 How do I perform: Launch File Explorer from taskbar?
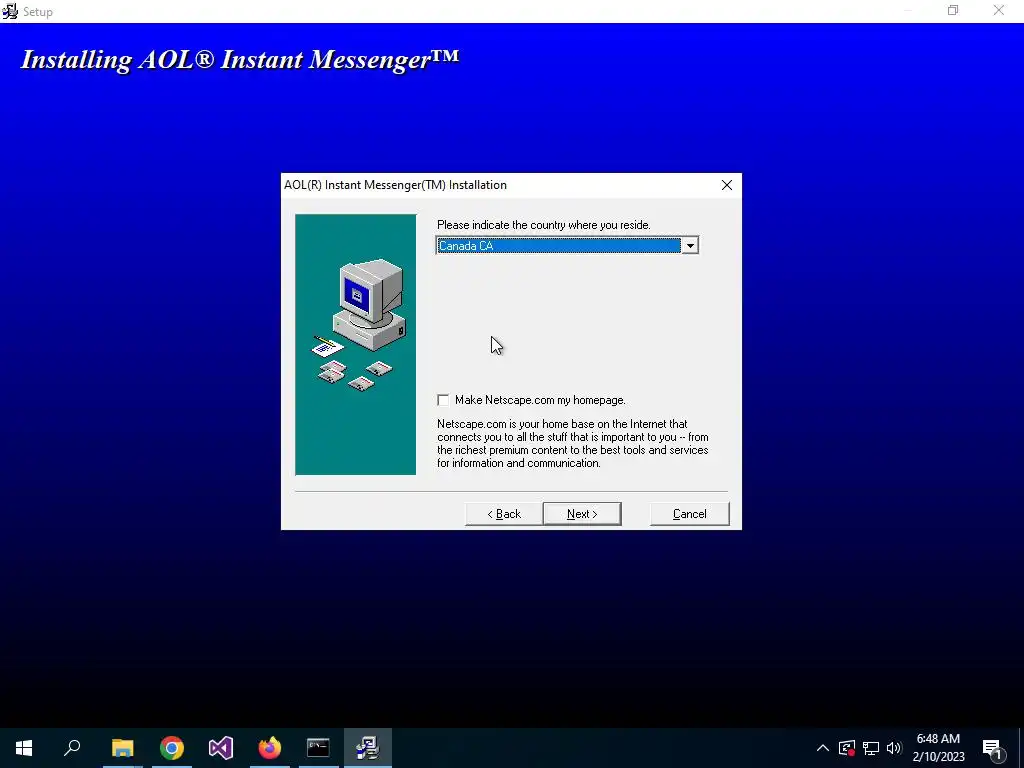click(122, 748)
